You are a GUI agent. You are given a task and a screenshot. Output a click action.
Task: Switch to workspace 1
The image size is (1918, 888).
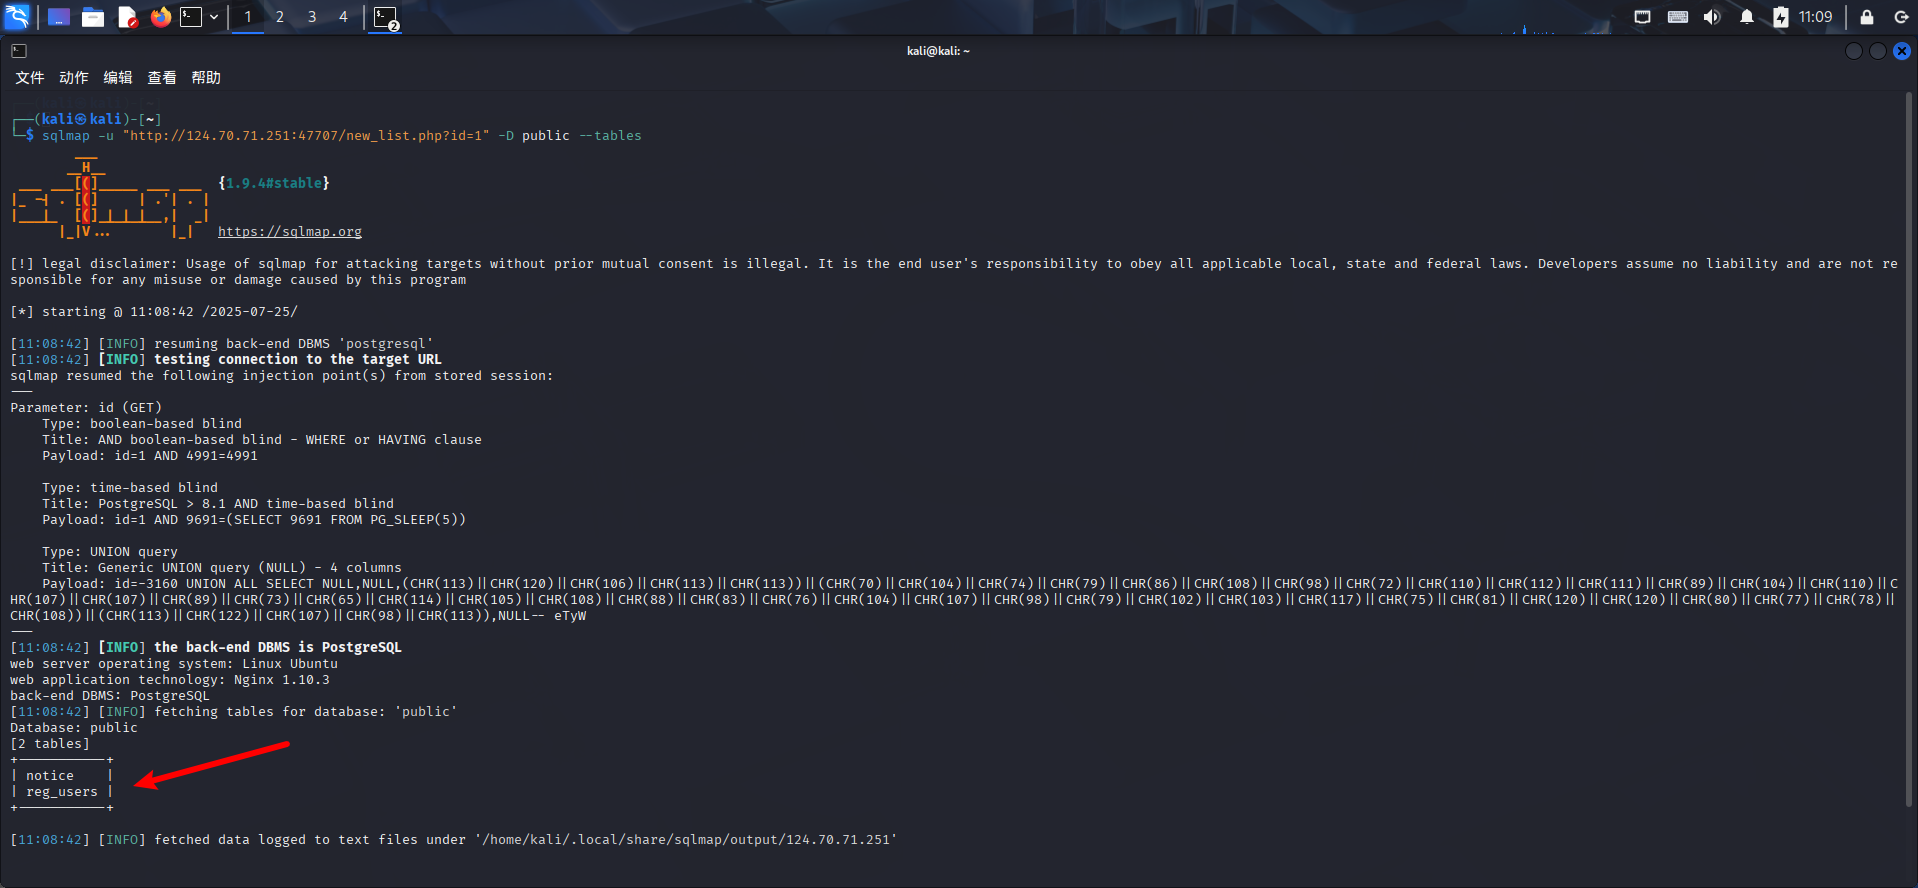pos(248,17)
